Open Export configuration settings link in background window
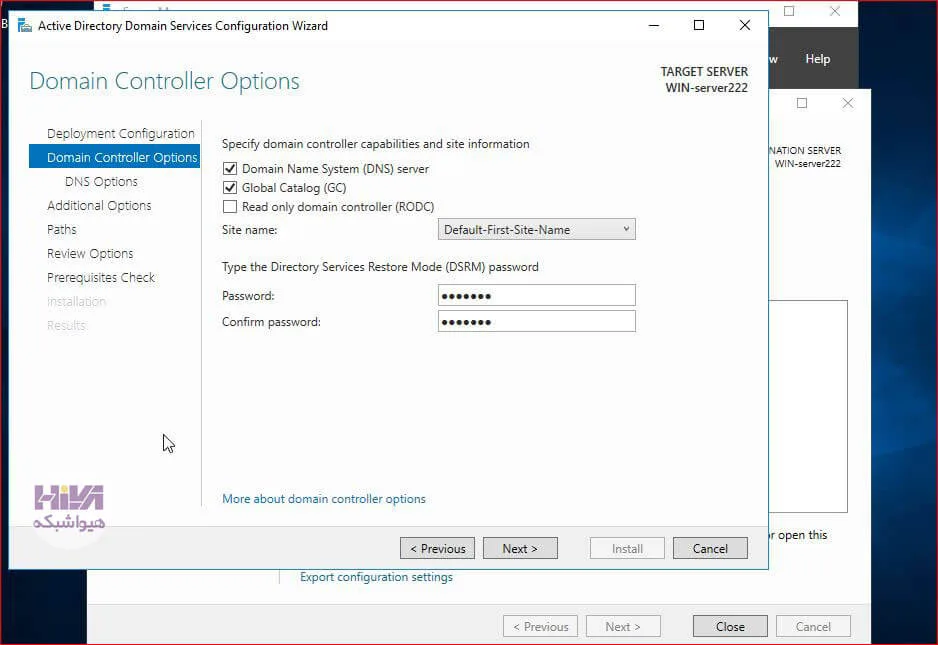938x645 pixels. click(x=376, y=577)
